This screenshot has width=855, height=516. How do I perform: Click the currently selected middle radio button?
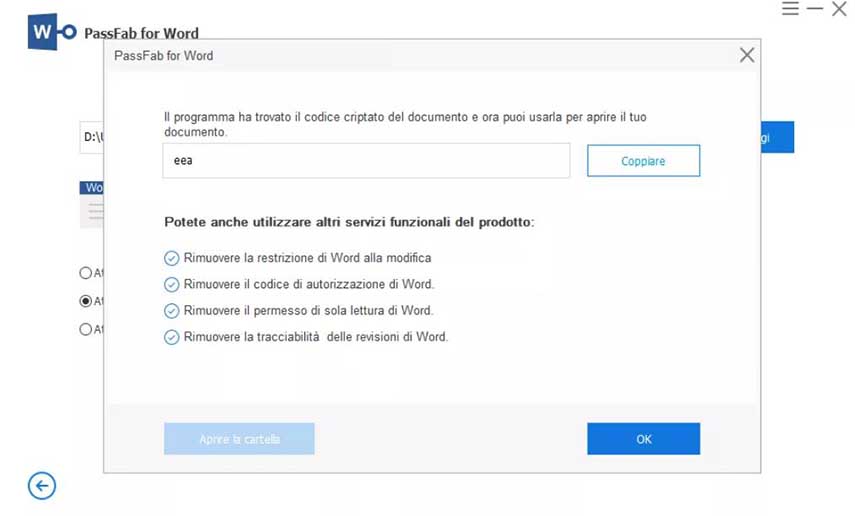point(85,301)
